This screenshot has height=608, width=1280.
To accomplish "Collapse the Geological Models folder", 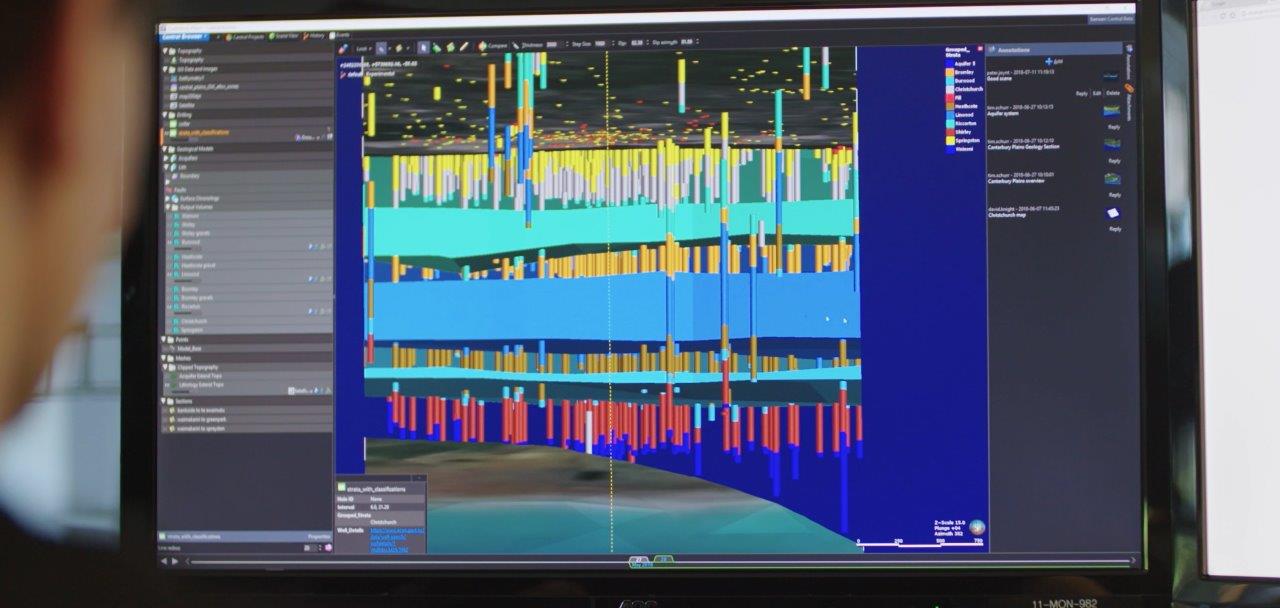I will (x=165, y=149).
